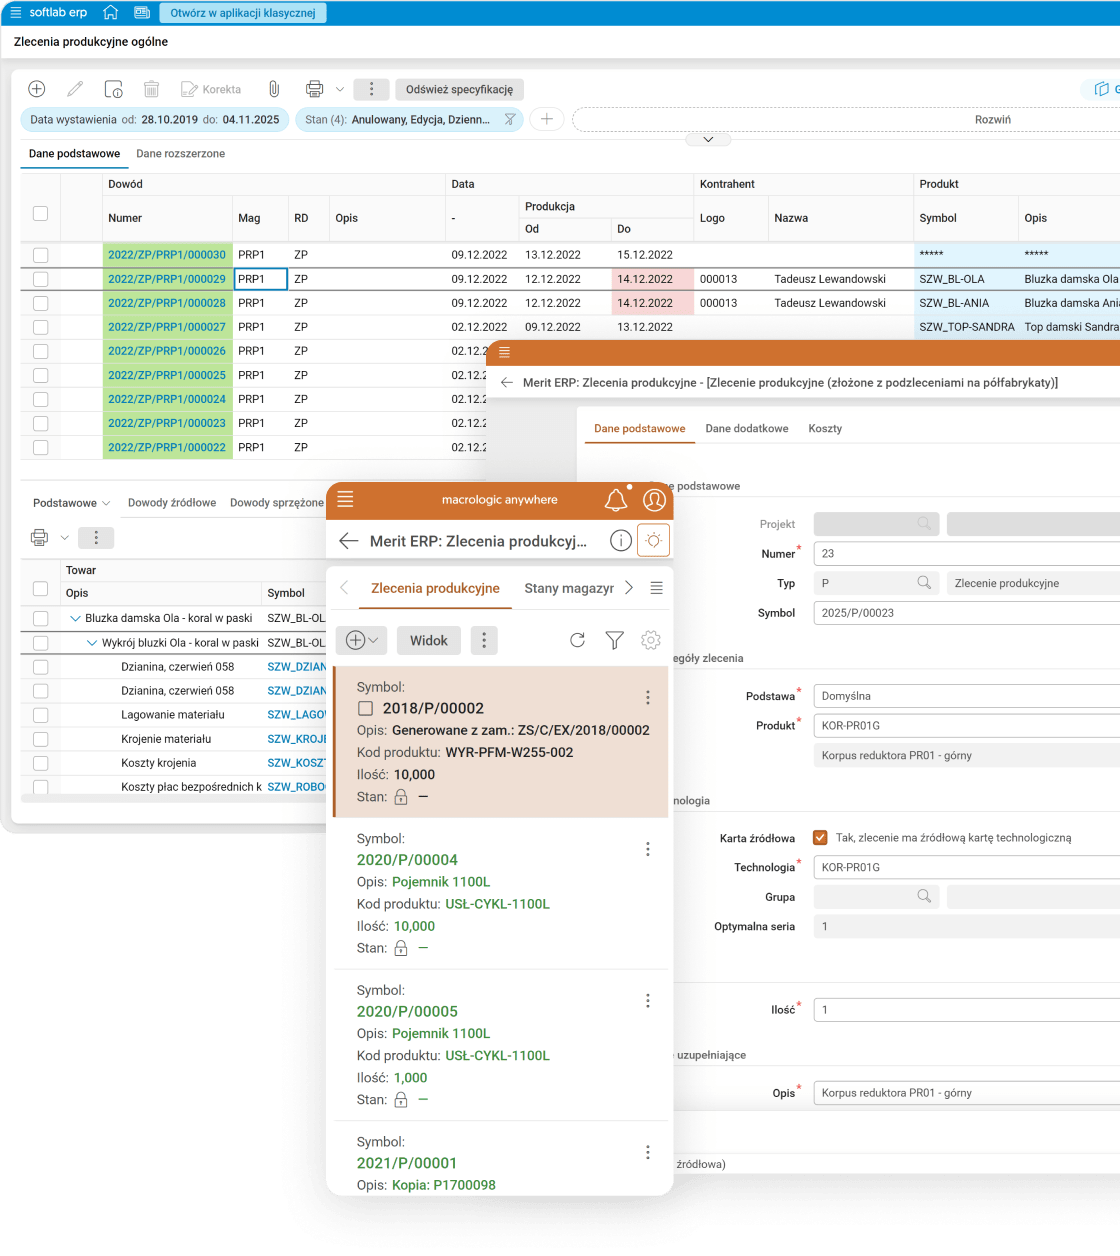Viewport: 1120px width, 1256px height.
Task: Click the Widok button in mobile panel
Action: (x=428, y=641)
